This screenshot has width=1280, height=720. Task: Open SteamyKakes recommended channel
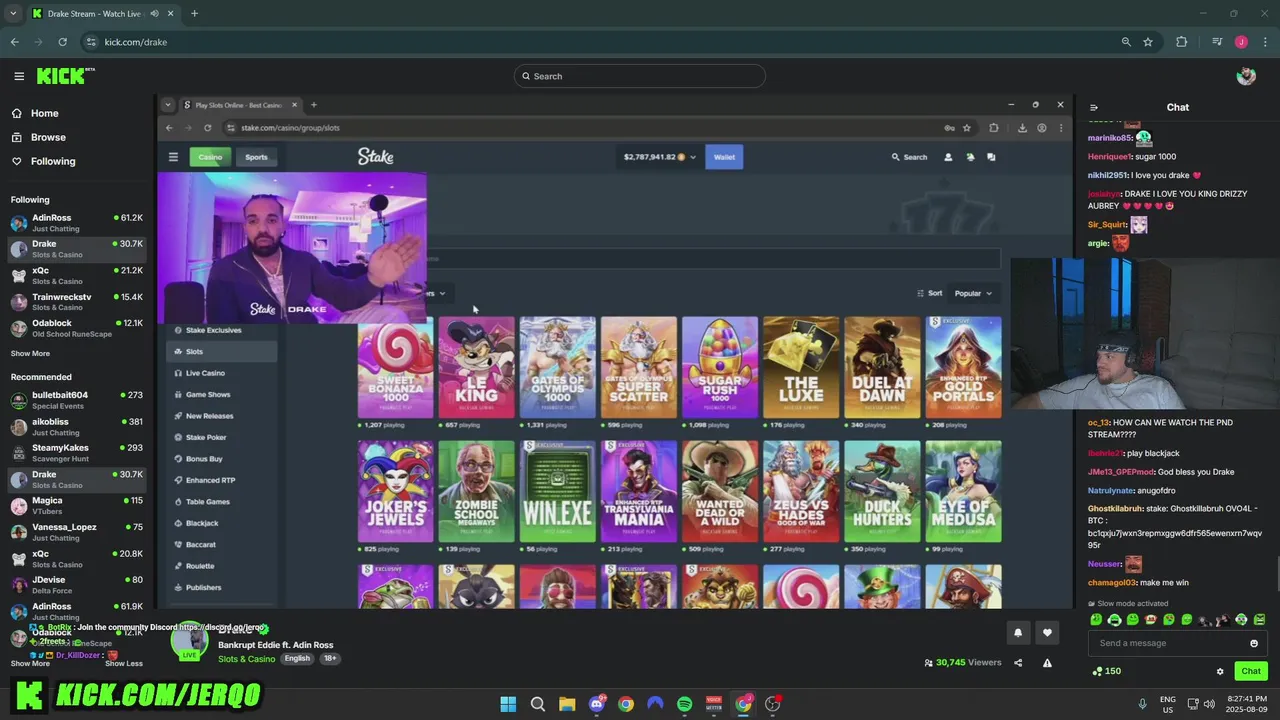[x=77, y=453]
